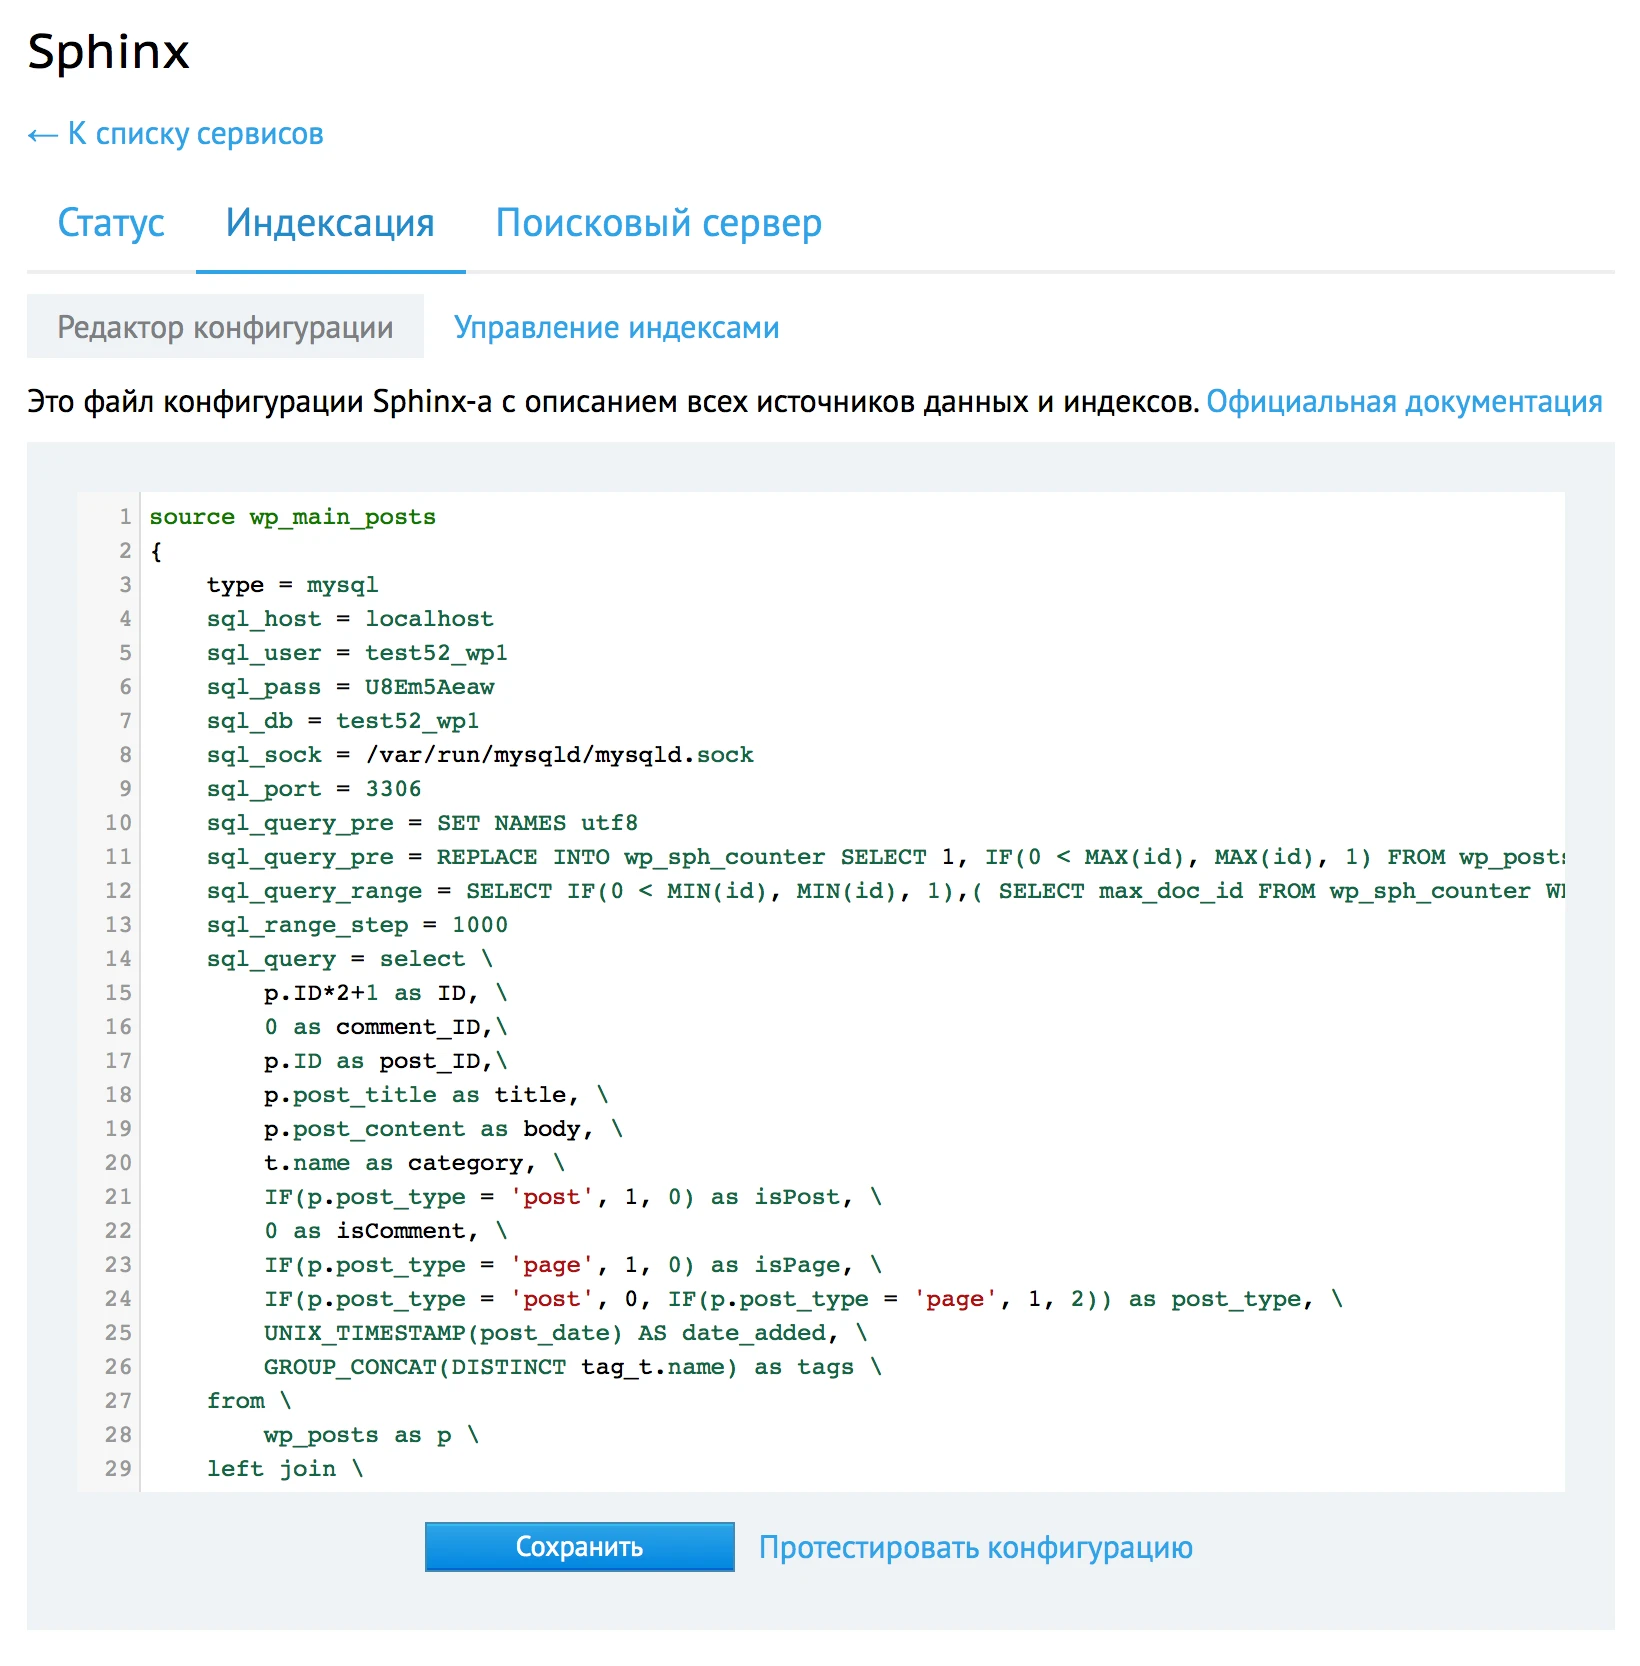Screen dimensions: 1640x1666
Task: Click on the sql_pass value U8Em5Aeaw
Action: point(429,687)
